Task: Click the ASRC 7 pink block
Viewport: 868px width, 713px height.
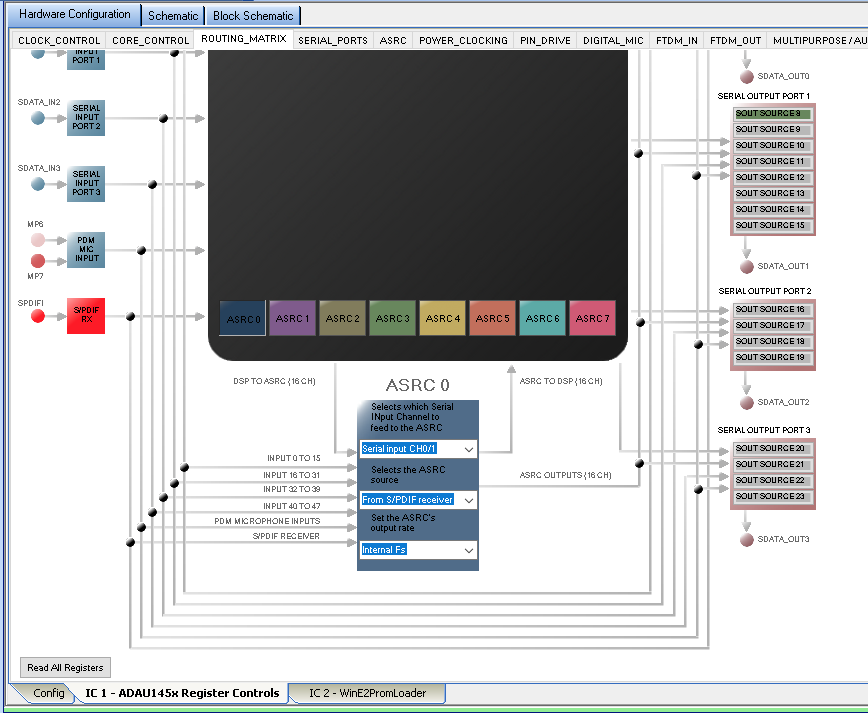Action: (592, 318)
